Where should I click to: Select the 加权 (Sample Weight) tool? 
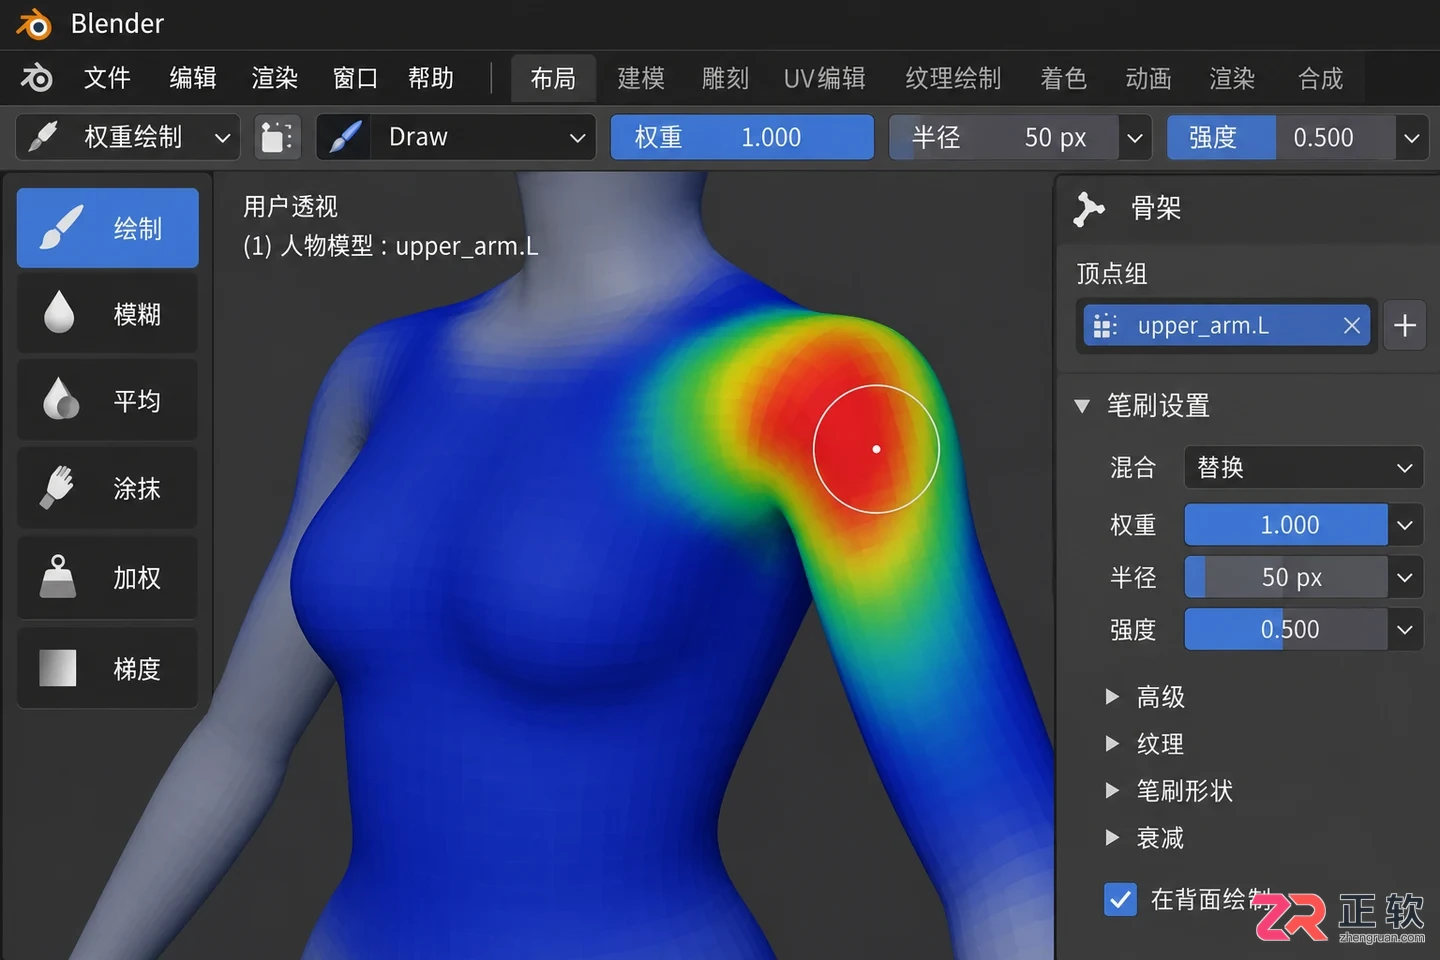coord(108,577)
